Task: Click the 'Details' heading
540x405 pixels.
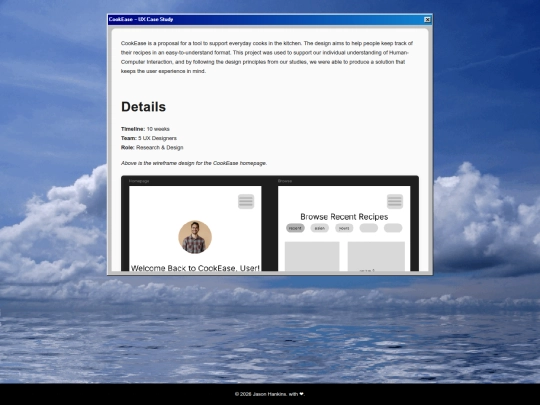Action: click(143, 107)
